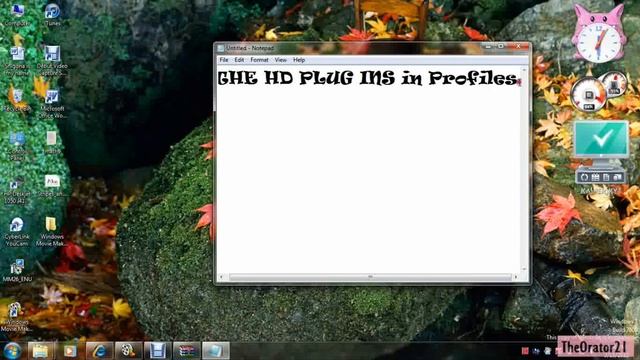Select the Microsoft Office Word shortcut

click(51, 104)
